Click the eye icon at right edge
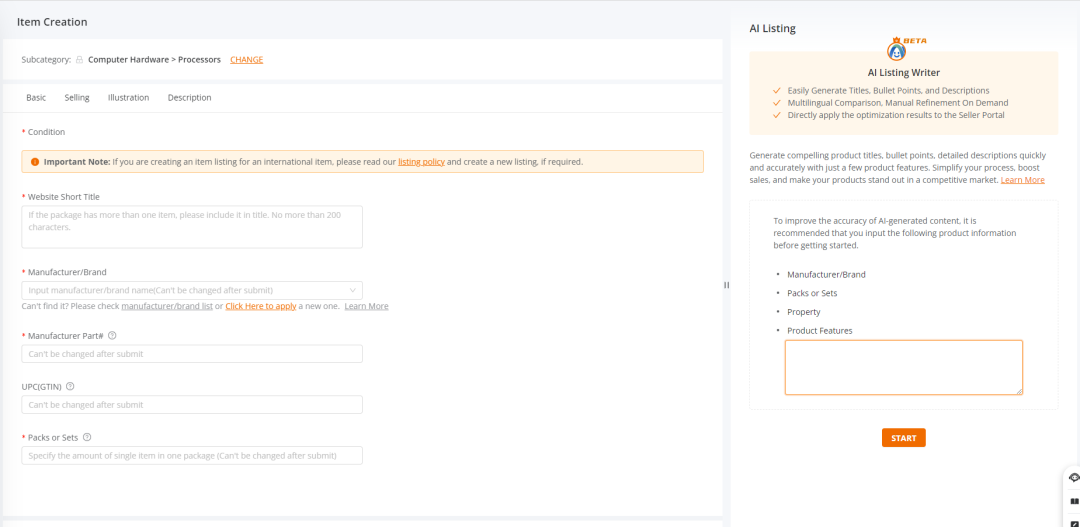Image resolution: width=1080 pixels, height=527 pixels. (1074, 478)
